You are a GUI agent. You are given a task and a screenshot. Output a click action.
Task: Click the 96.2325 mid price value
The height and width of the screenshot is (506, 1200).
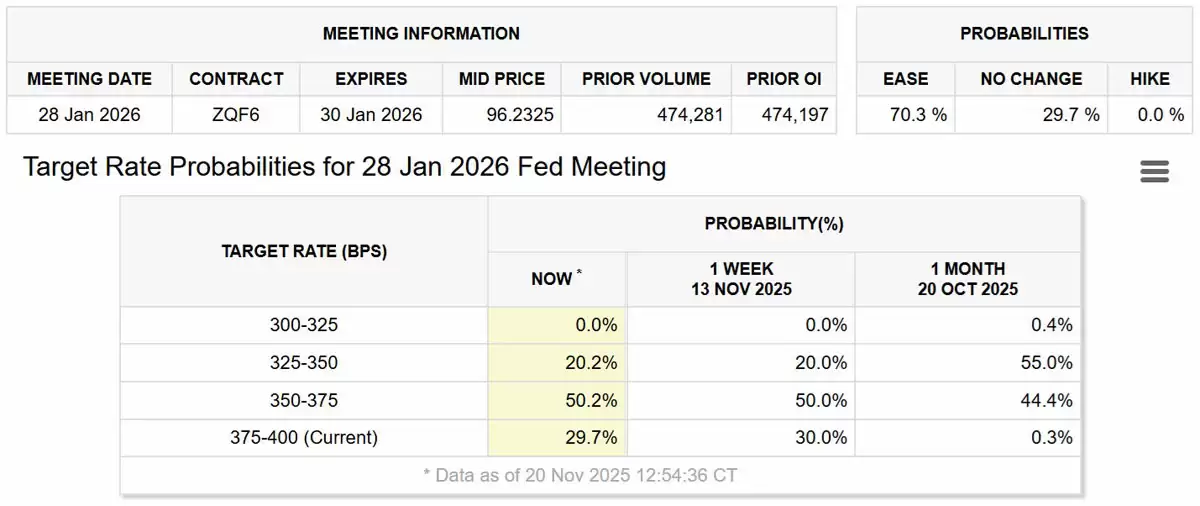click(x=502, y=115)
